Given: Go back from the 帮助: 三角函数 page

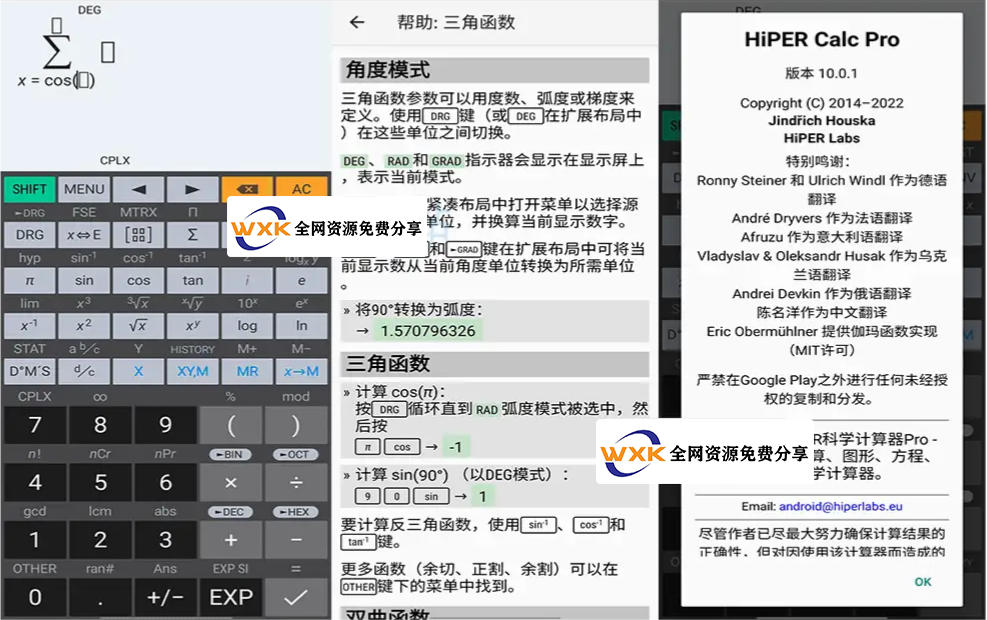Looking at the screenshot, I should [x=357, y=23].
